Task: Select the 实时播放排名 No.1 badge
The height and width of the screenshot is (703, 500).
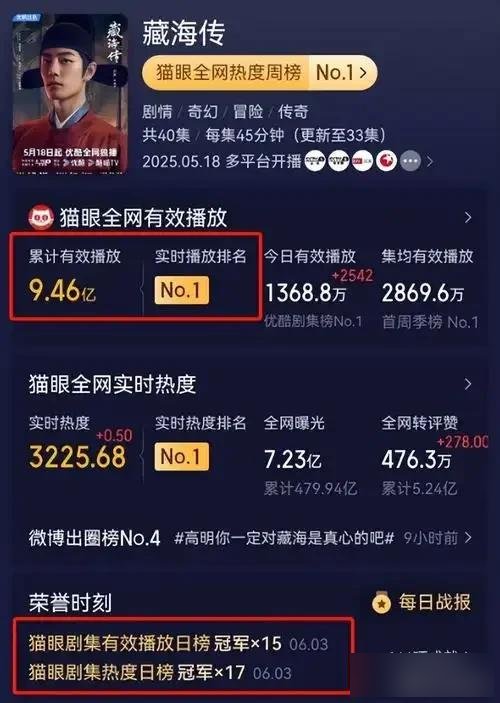Action: (182, 290)
